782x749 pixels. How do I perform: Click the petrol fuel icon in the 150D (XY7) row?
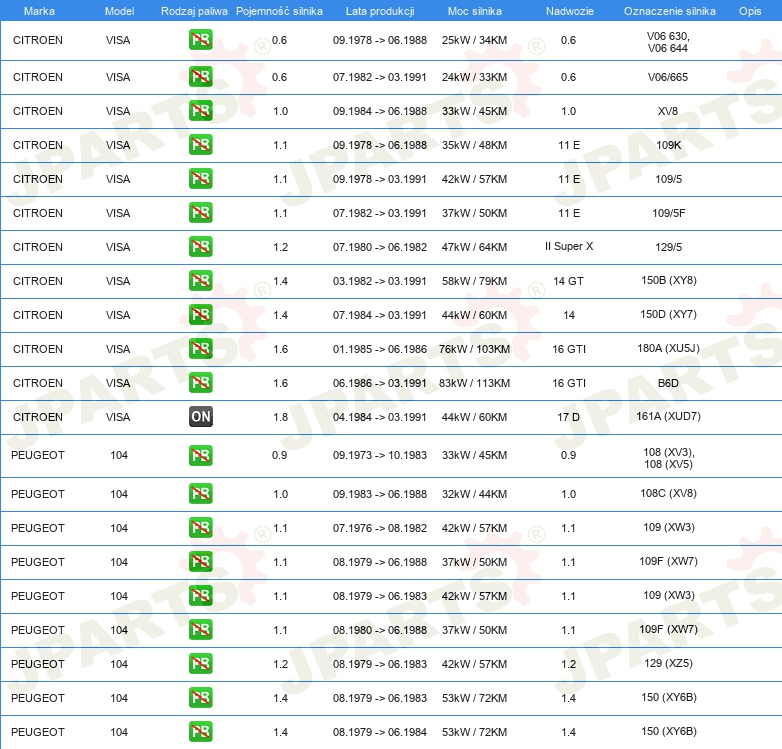click(x=200, y=315)
